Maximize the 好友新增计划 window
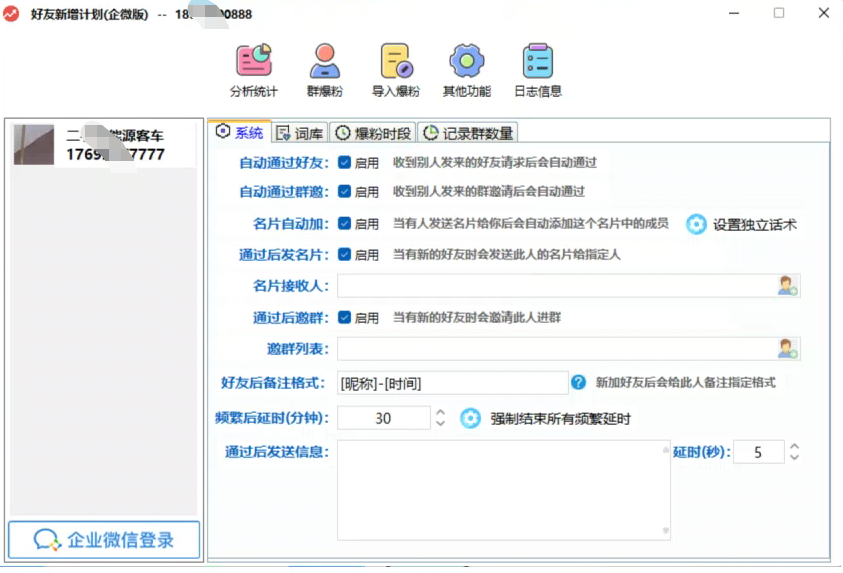 tap(778, 13)
